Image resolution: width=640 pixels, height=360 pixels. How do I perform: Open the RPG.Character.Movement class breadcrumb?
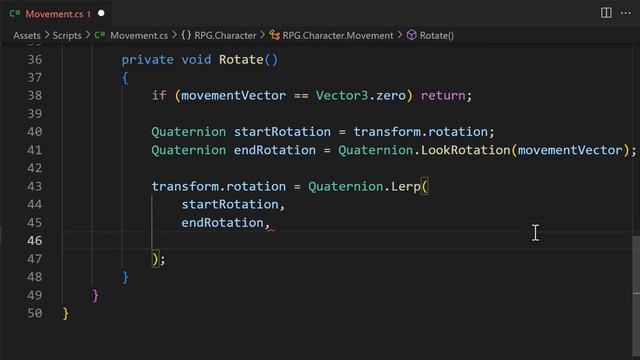[338, 36]
